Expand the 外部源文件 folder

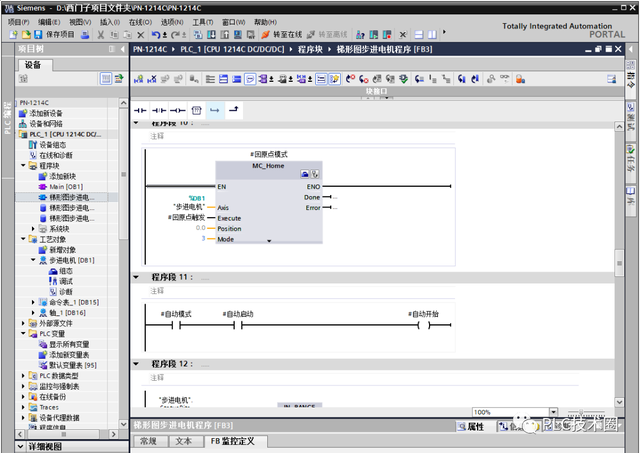coord(23,323)
